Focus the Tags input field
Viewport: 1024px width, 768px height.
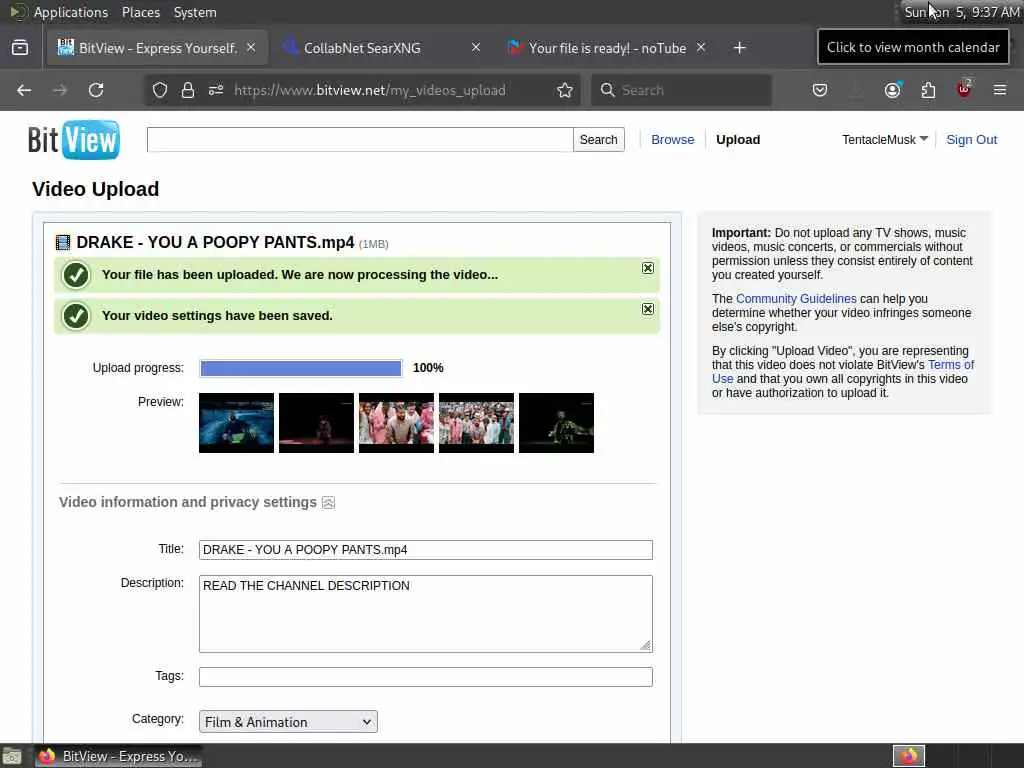(426, 677)
